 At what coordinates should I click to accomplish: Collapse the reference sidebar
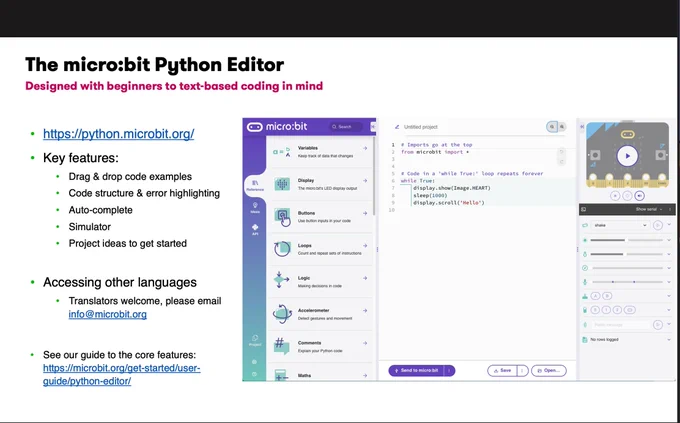click(373, 127)
